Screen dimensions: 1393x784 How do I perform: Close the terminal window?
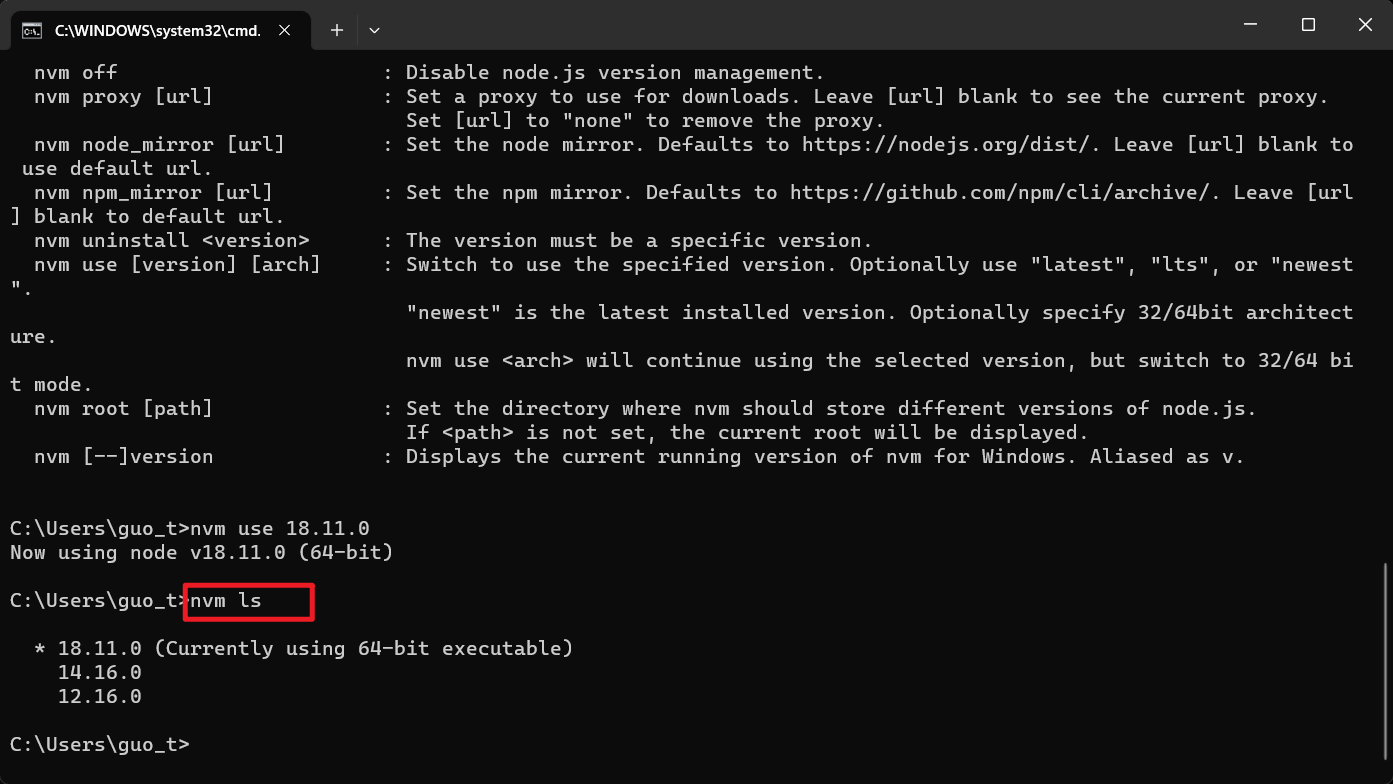[x=1365, y=25]
